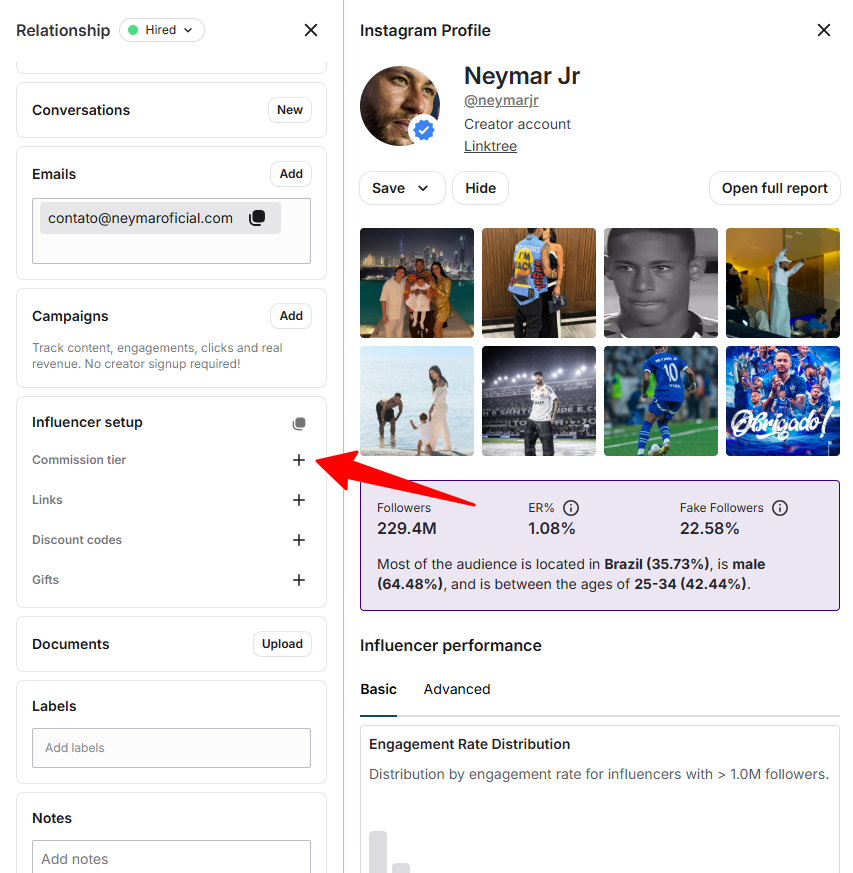Viewport: 853px width, 873px height.
Task: Add Discount codes with plus icon
Action: point(299,540)
